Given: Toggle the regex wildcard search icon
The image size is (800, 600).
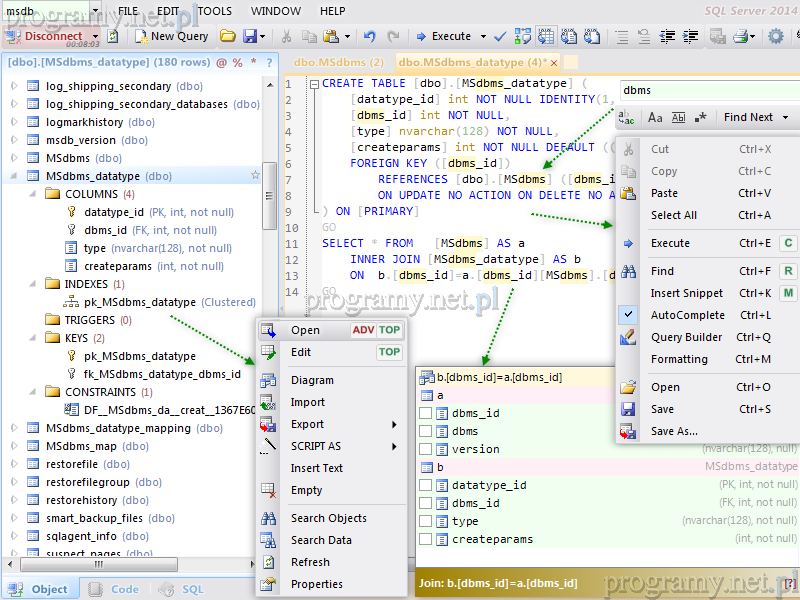Looking at the screenshot, I should coord(701,117).
